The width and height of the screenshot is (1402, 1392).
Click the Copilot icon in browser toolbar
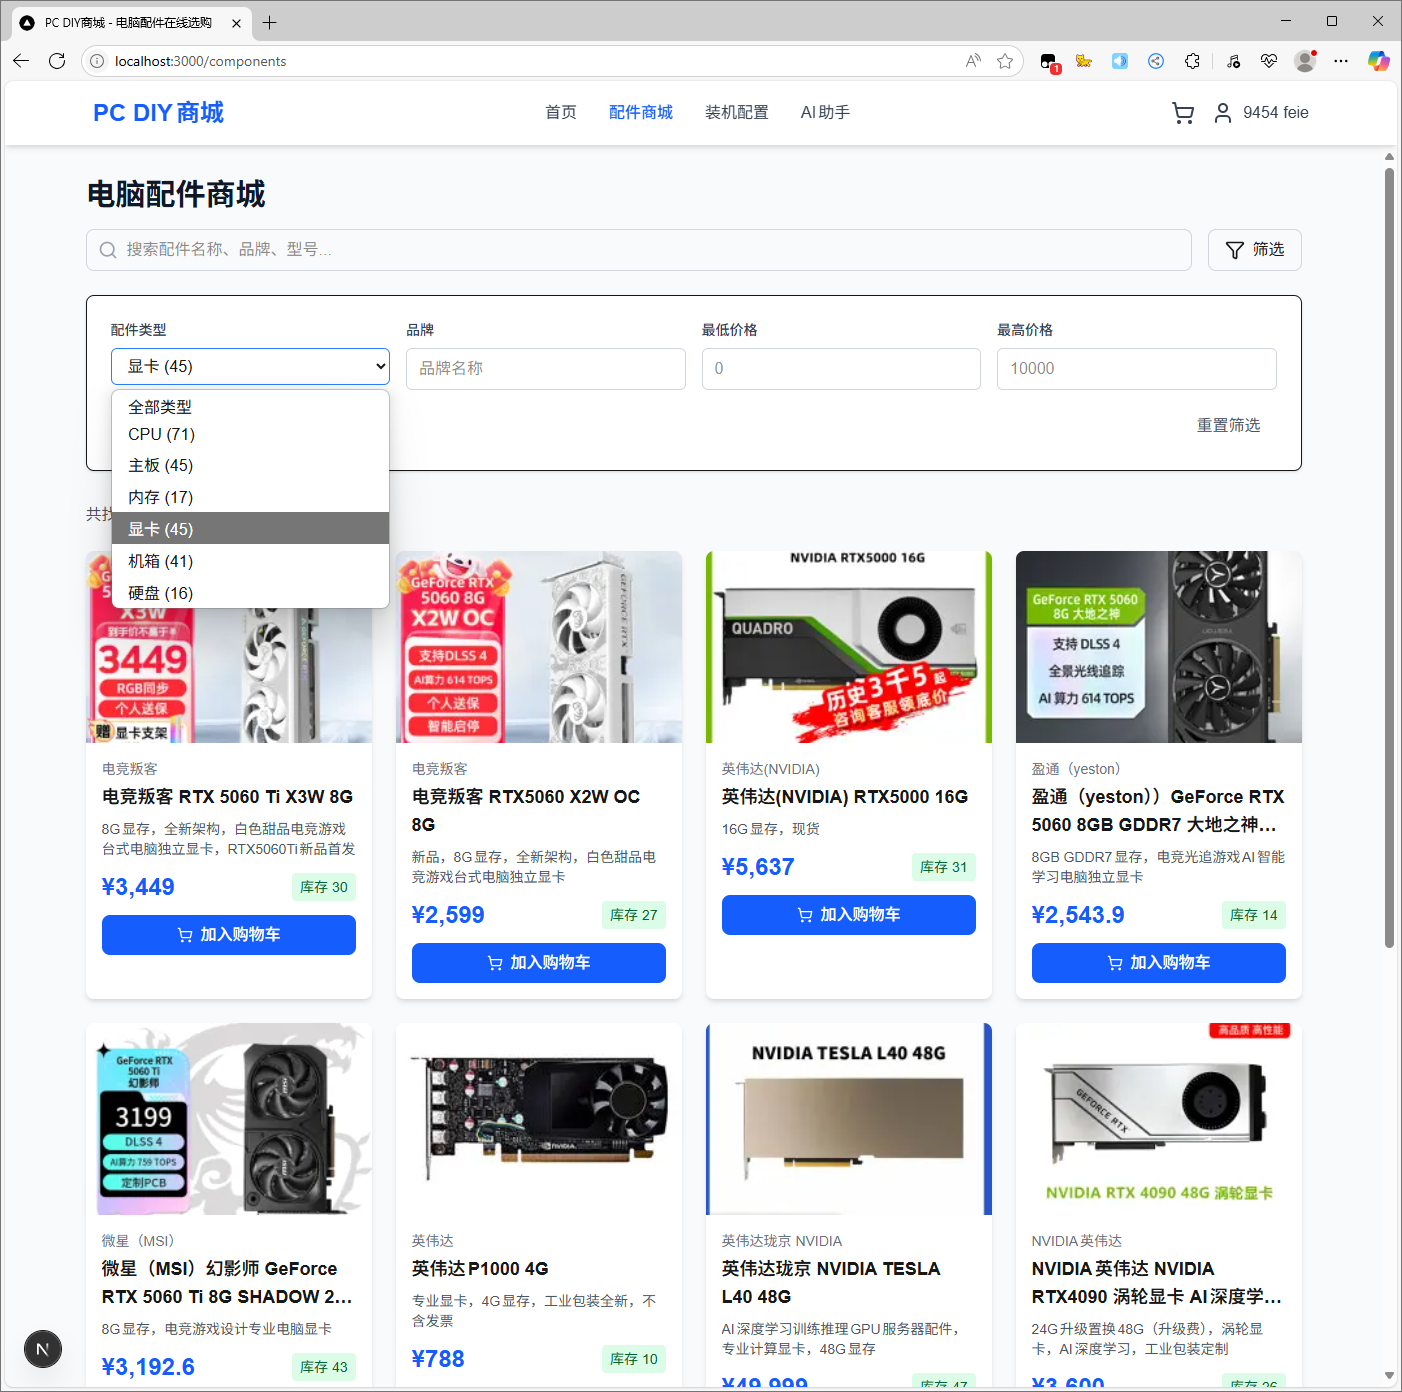[1378, 61]
